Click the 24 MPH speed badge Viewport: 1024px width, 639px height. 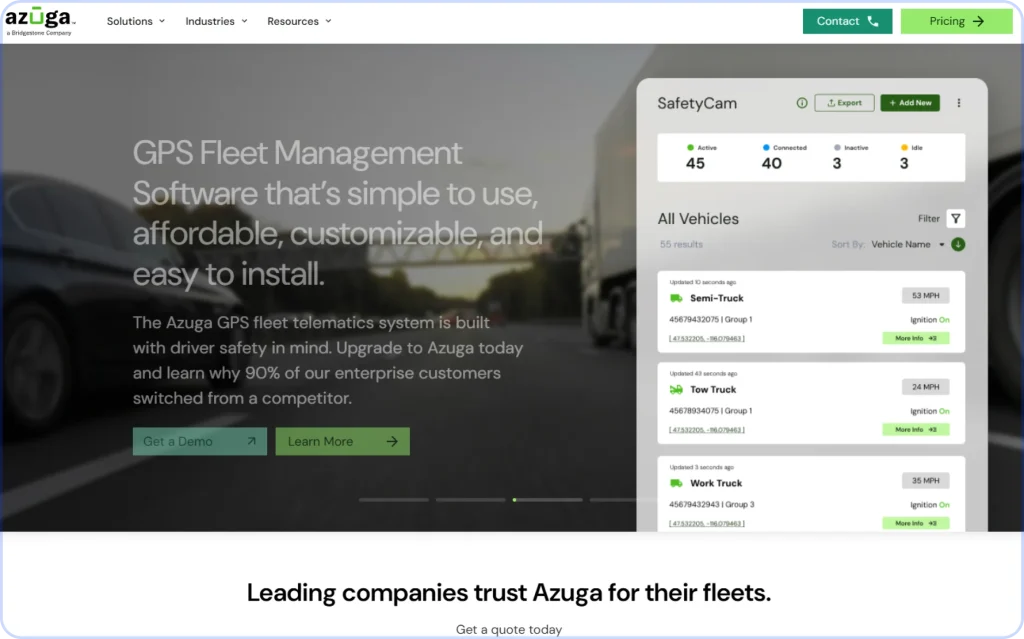point(925,387)
